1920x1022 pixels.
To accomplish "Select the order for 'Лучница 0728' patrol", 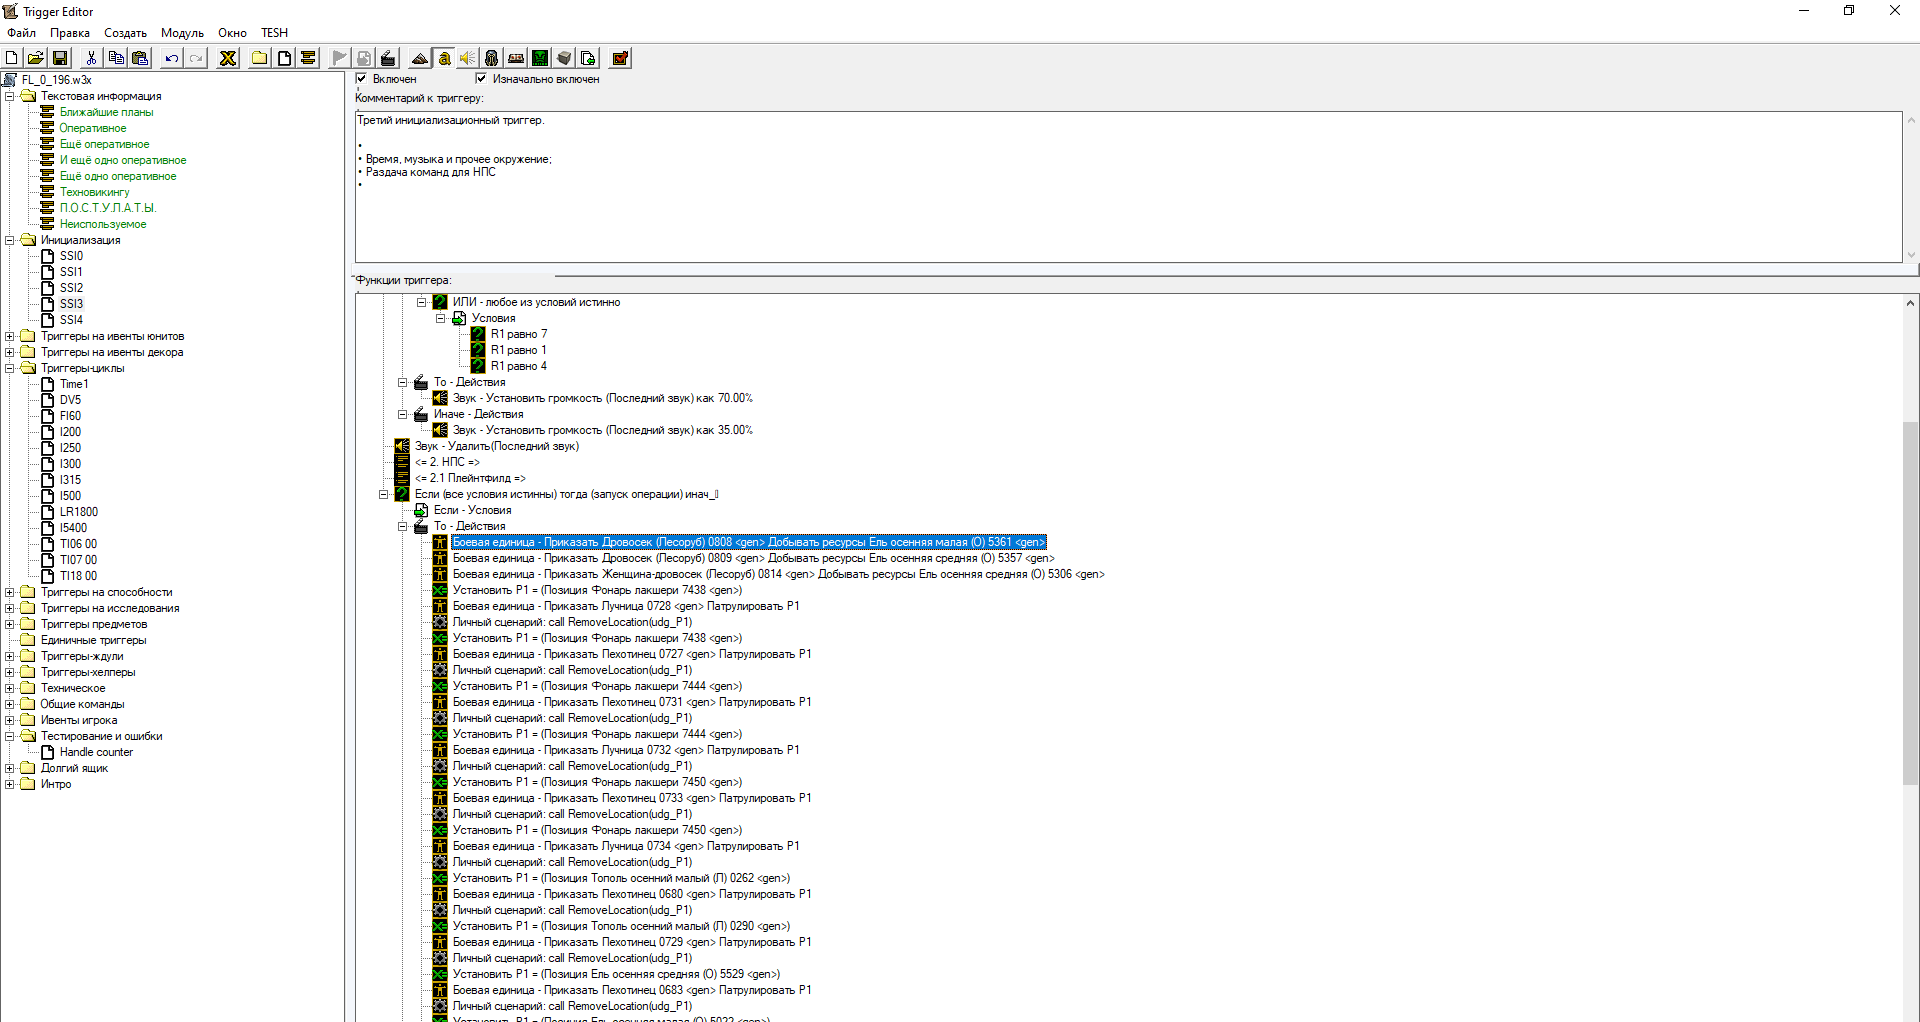I will point(626,606).
